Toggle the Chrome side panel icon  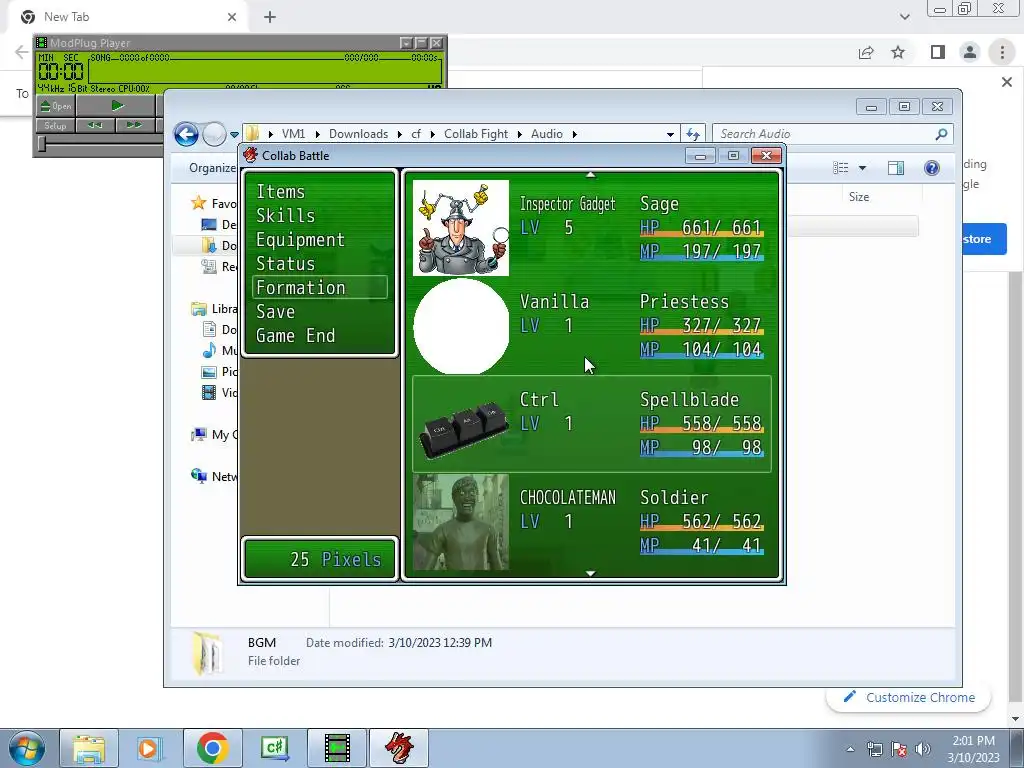(x=938, y=52)
